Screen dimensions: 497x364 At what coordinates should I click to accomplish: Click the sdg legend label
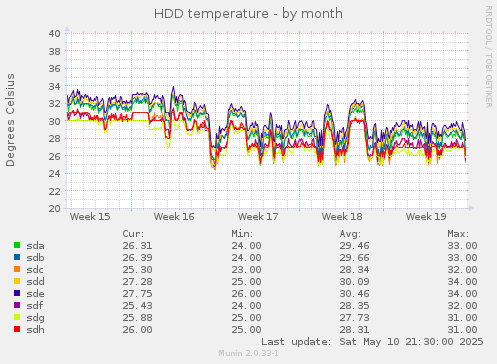35,318
